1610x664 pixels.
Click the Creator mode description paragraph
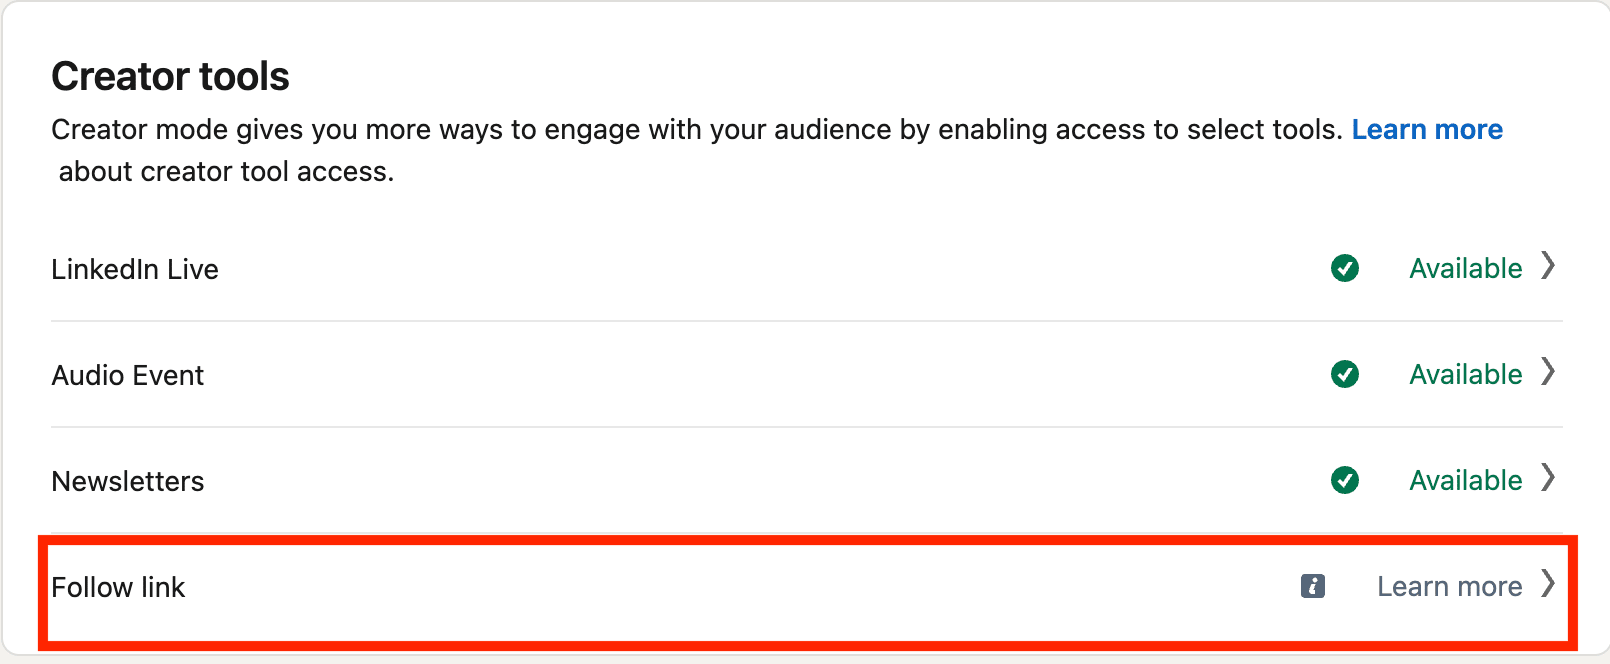coord(777,150)
